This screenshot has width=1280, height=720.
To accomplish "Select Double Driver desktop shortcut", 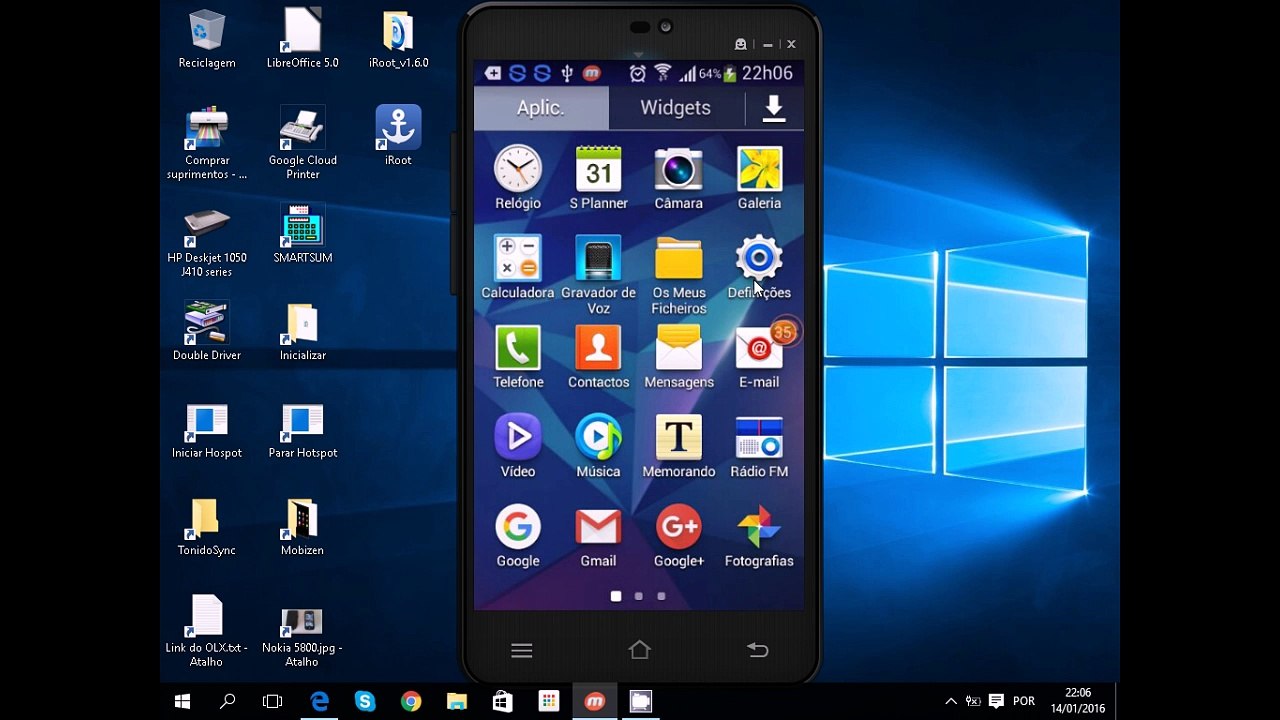I will pyautogui.click(x=207, y=332).
